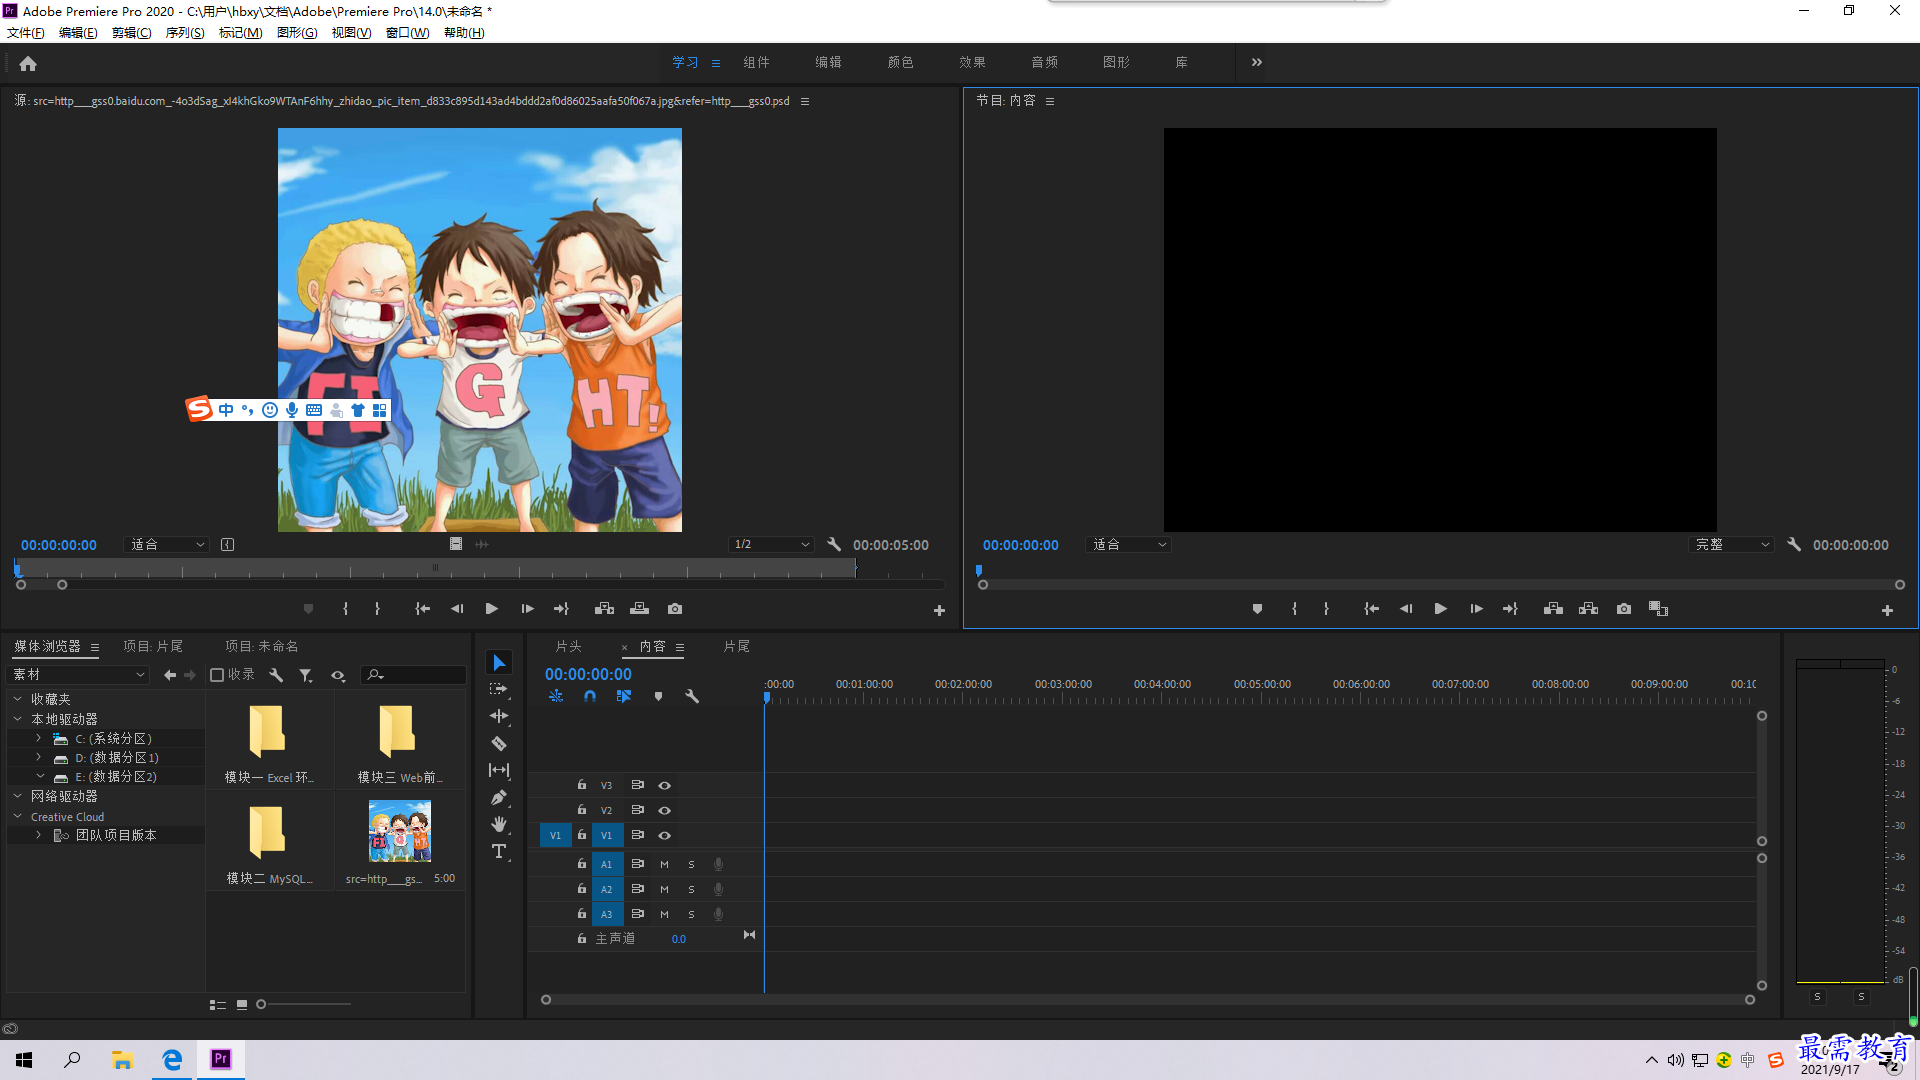Click Overwrite button in source monitor
The width and height of the screenshot is (1920, 1080).
click(x=640, y=609)
